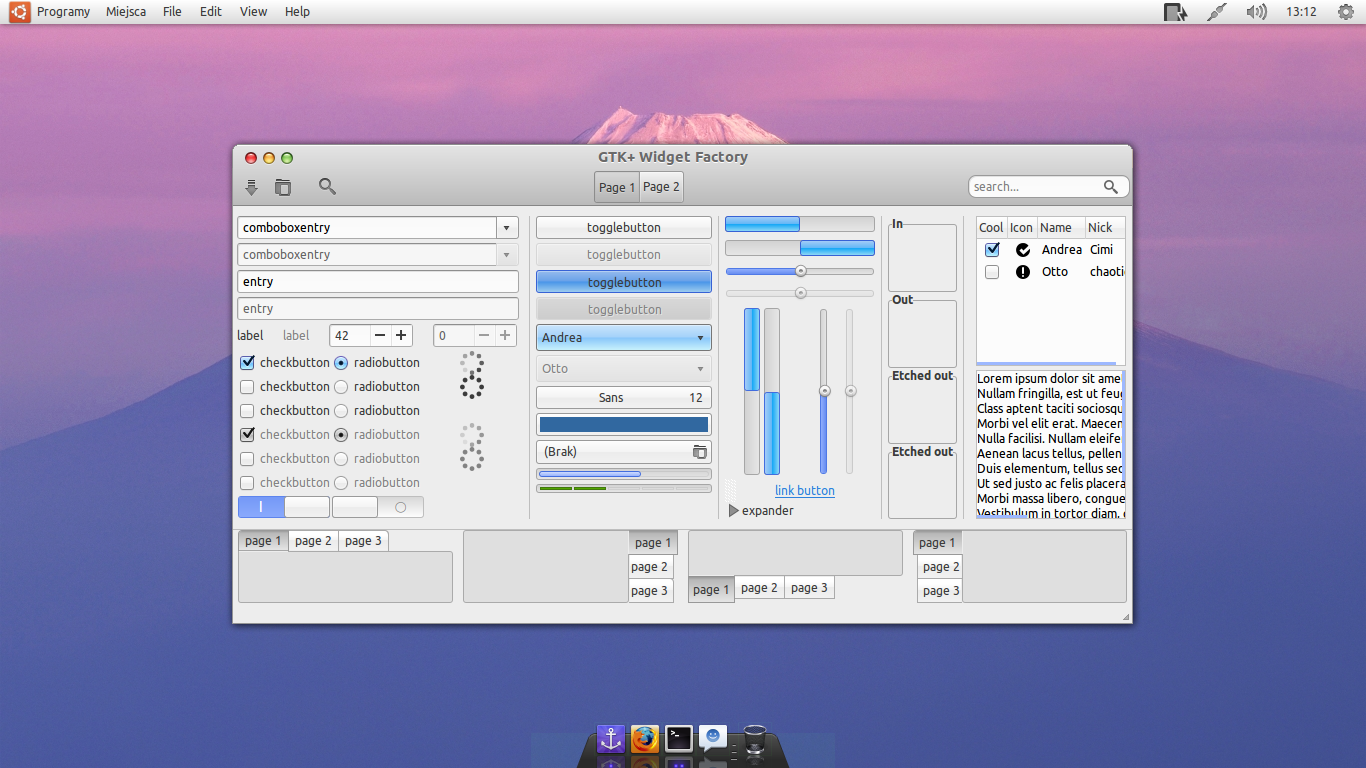Enable the Cool checkbox for Otto
Image resolution: width=1366 pixels, height=768 pixels.
[991, 271]
